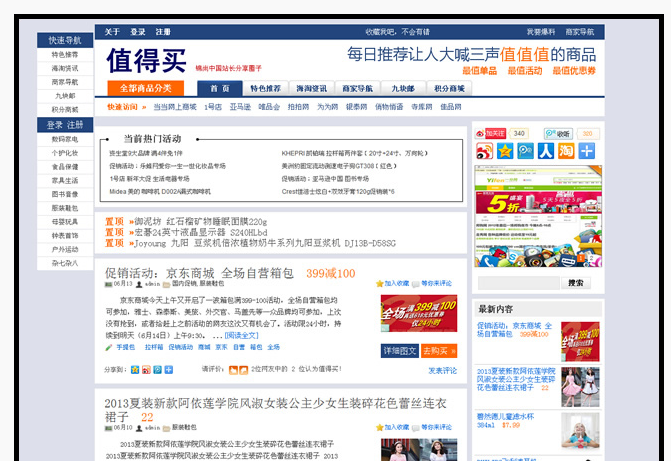Click sidebar 个护化妆 category

(x=65, y=153)
